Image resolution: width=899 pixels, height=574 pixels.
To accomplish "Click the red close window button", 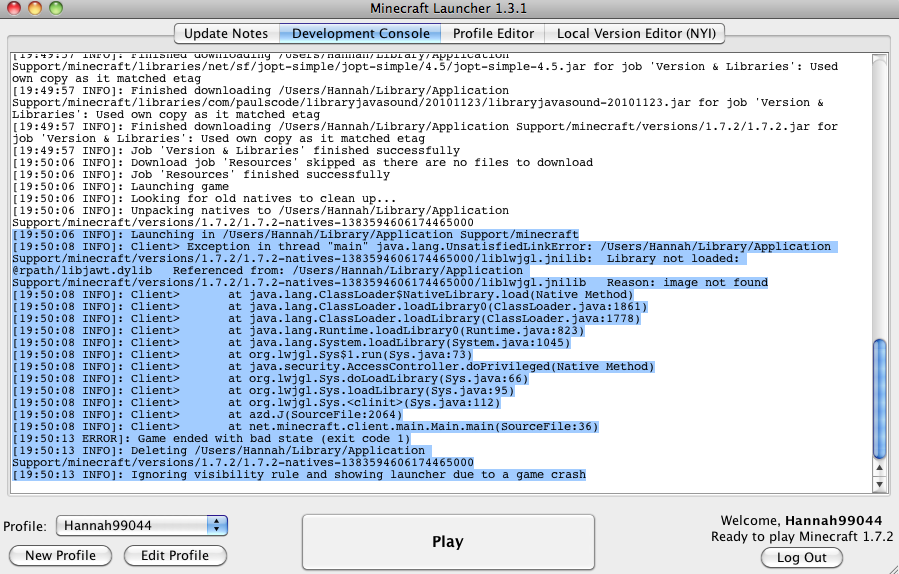I will coord(13,8).
